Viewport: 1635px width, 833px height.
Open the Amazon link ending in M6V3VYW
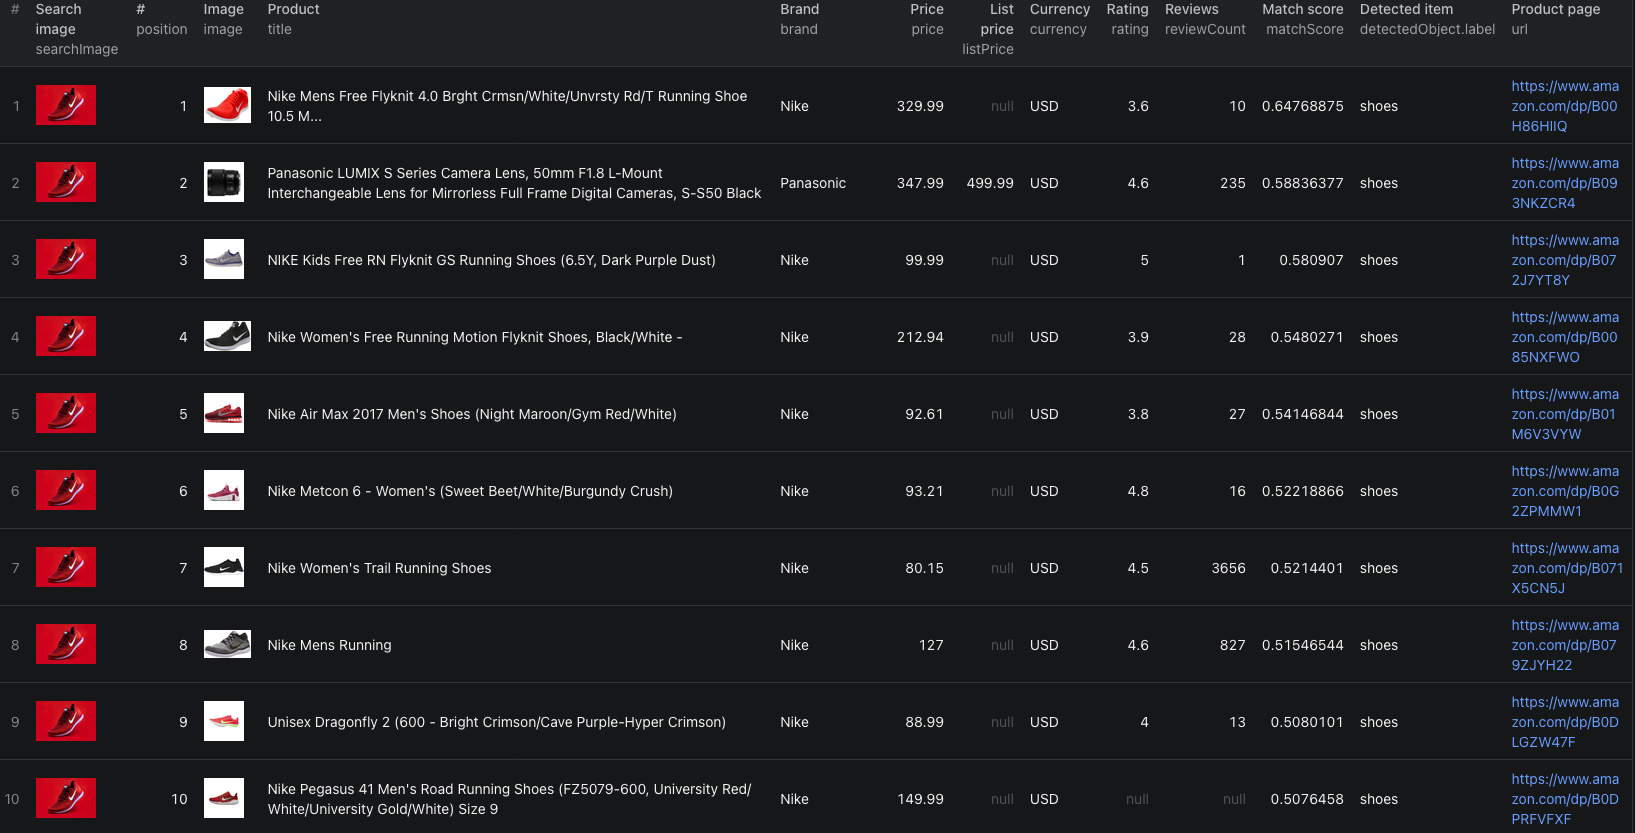click(1565, 414)
